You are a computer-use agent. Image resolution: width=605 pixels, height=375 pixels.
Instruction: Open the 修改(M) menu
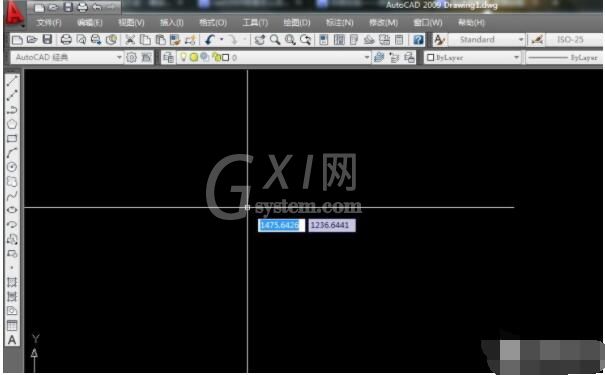point(383,23)
